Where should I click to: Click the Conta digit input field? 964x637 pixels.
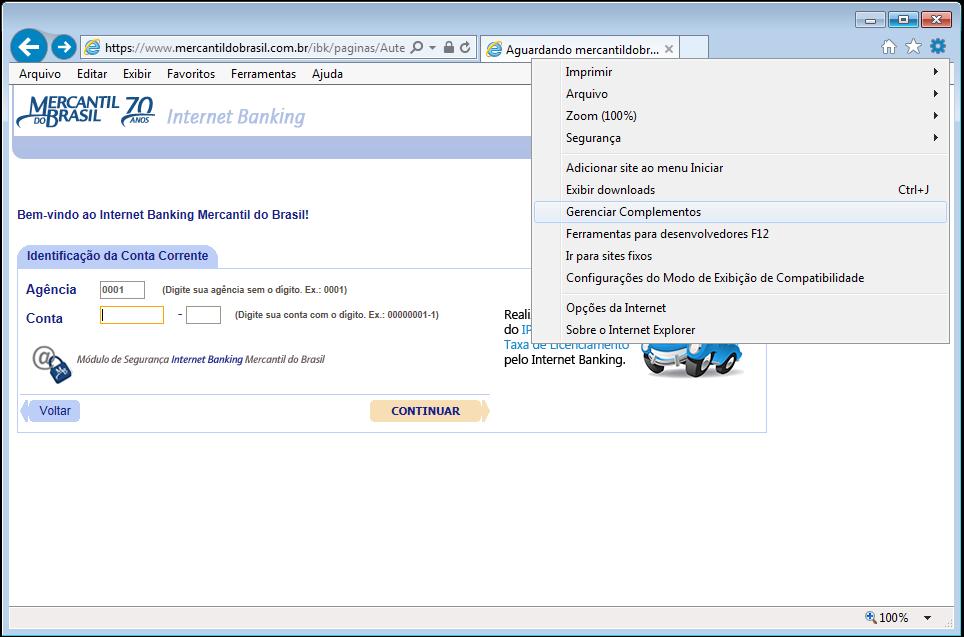(x=203, y=315)
